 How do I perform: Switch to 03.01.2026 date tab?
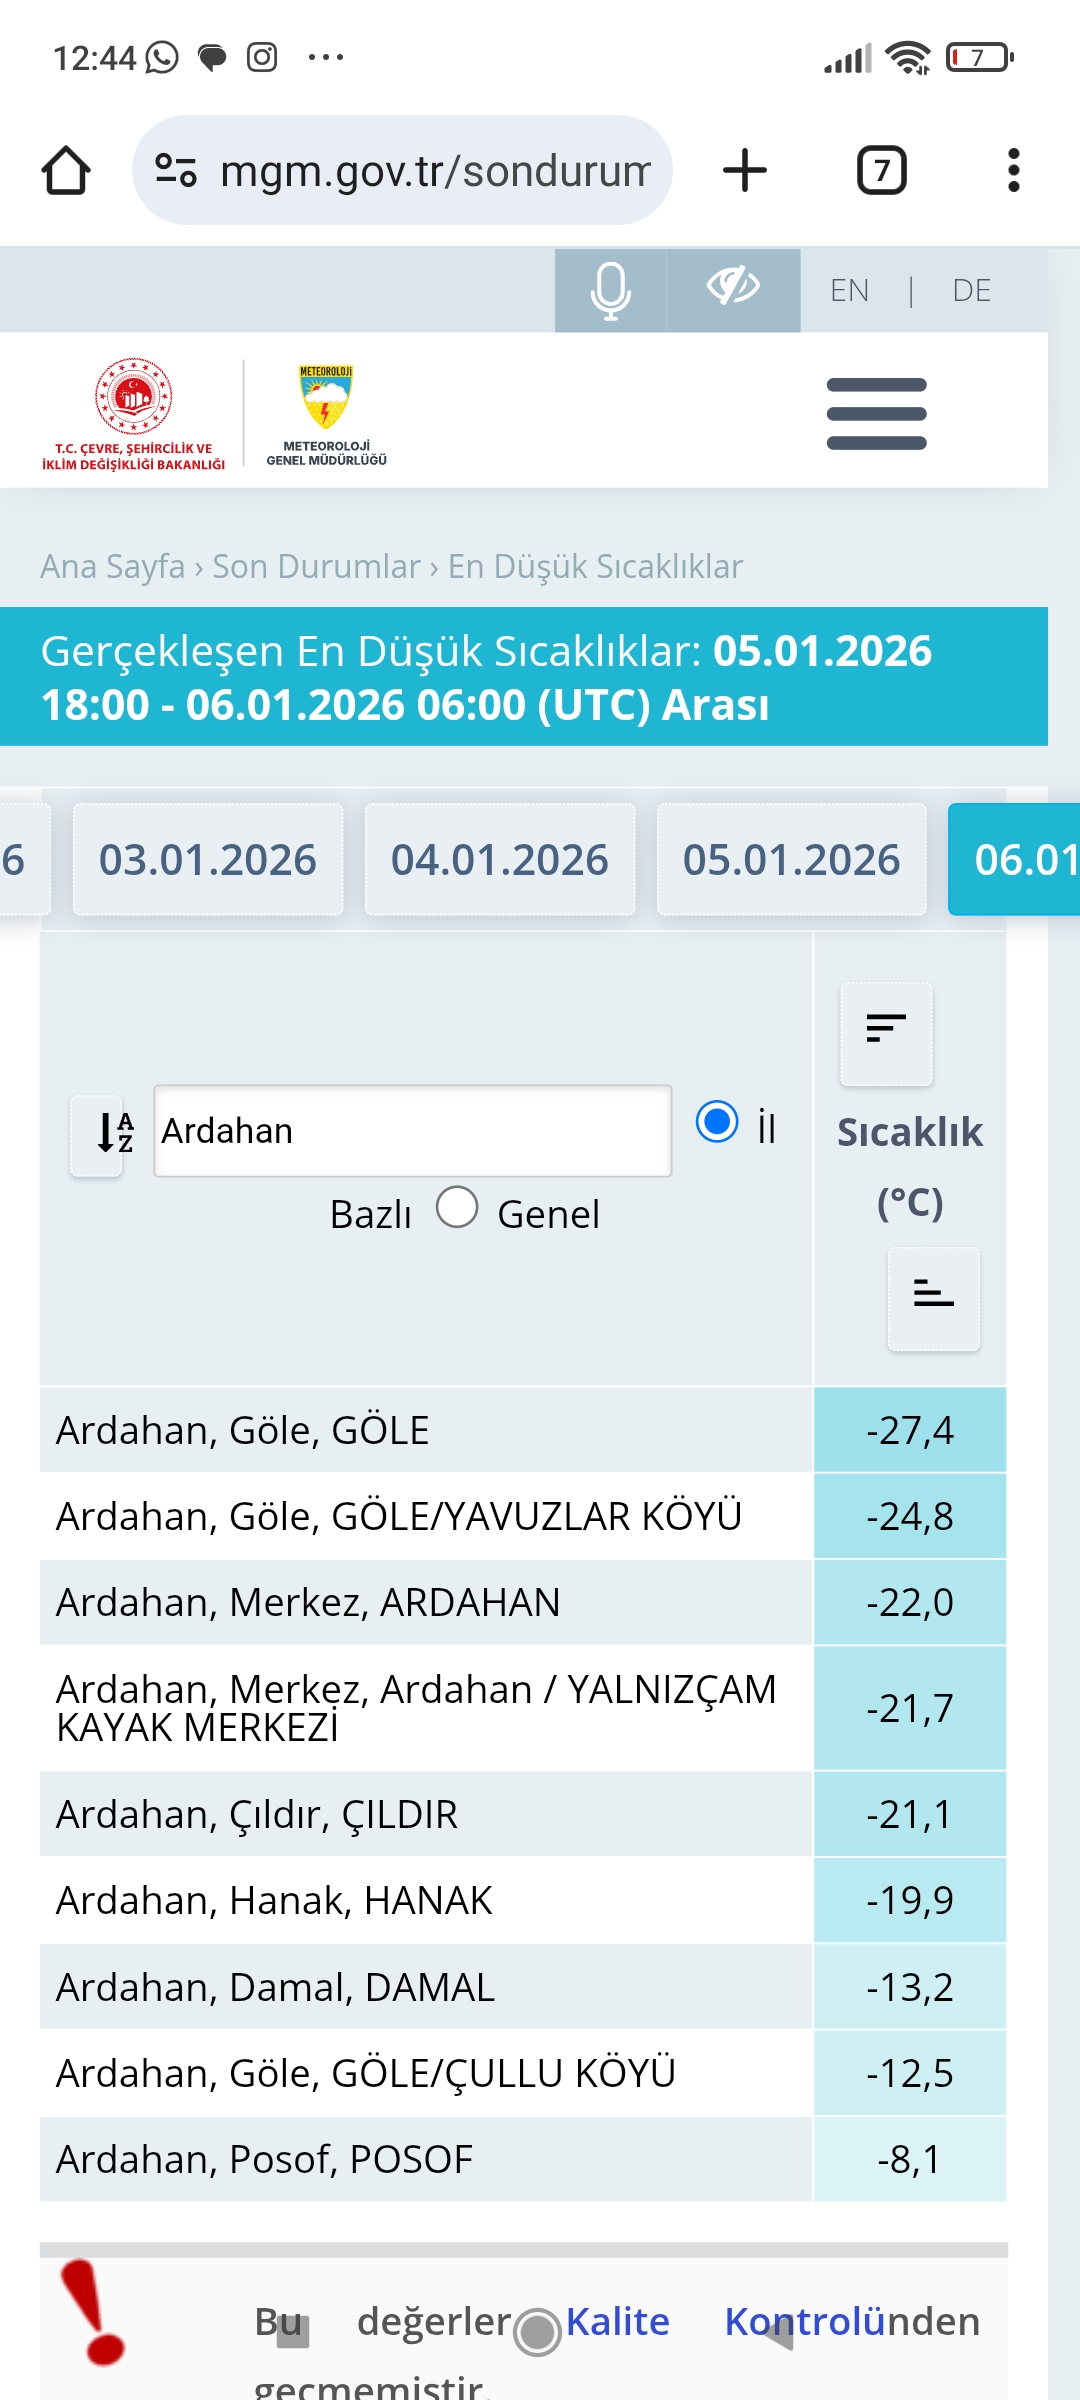[208, 859]
